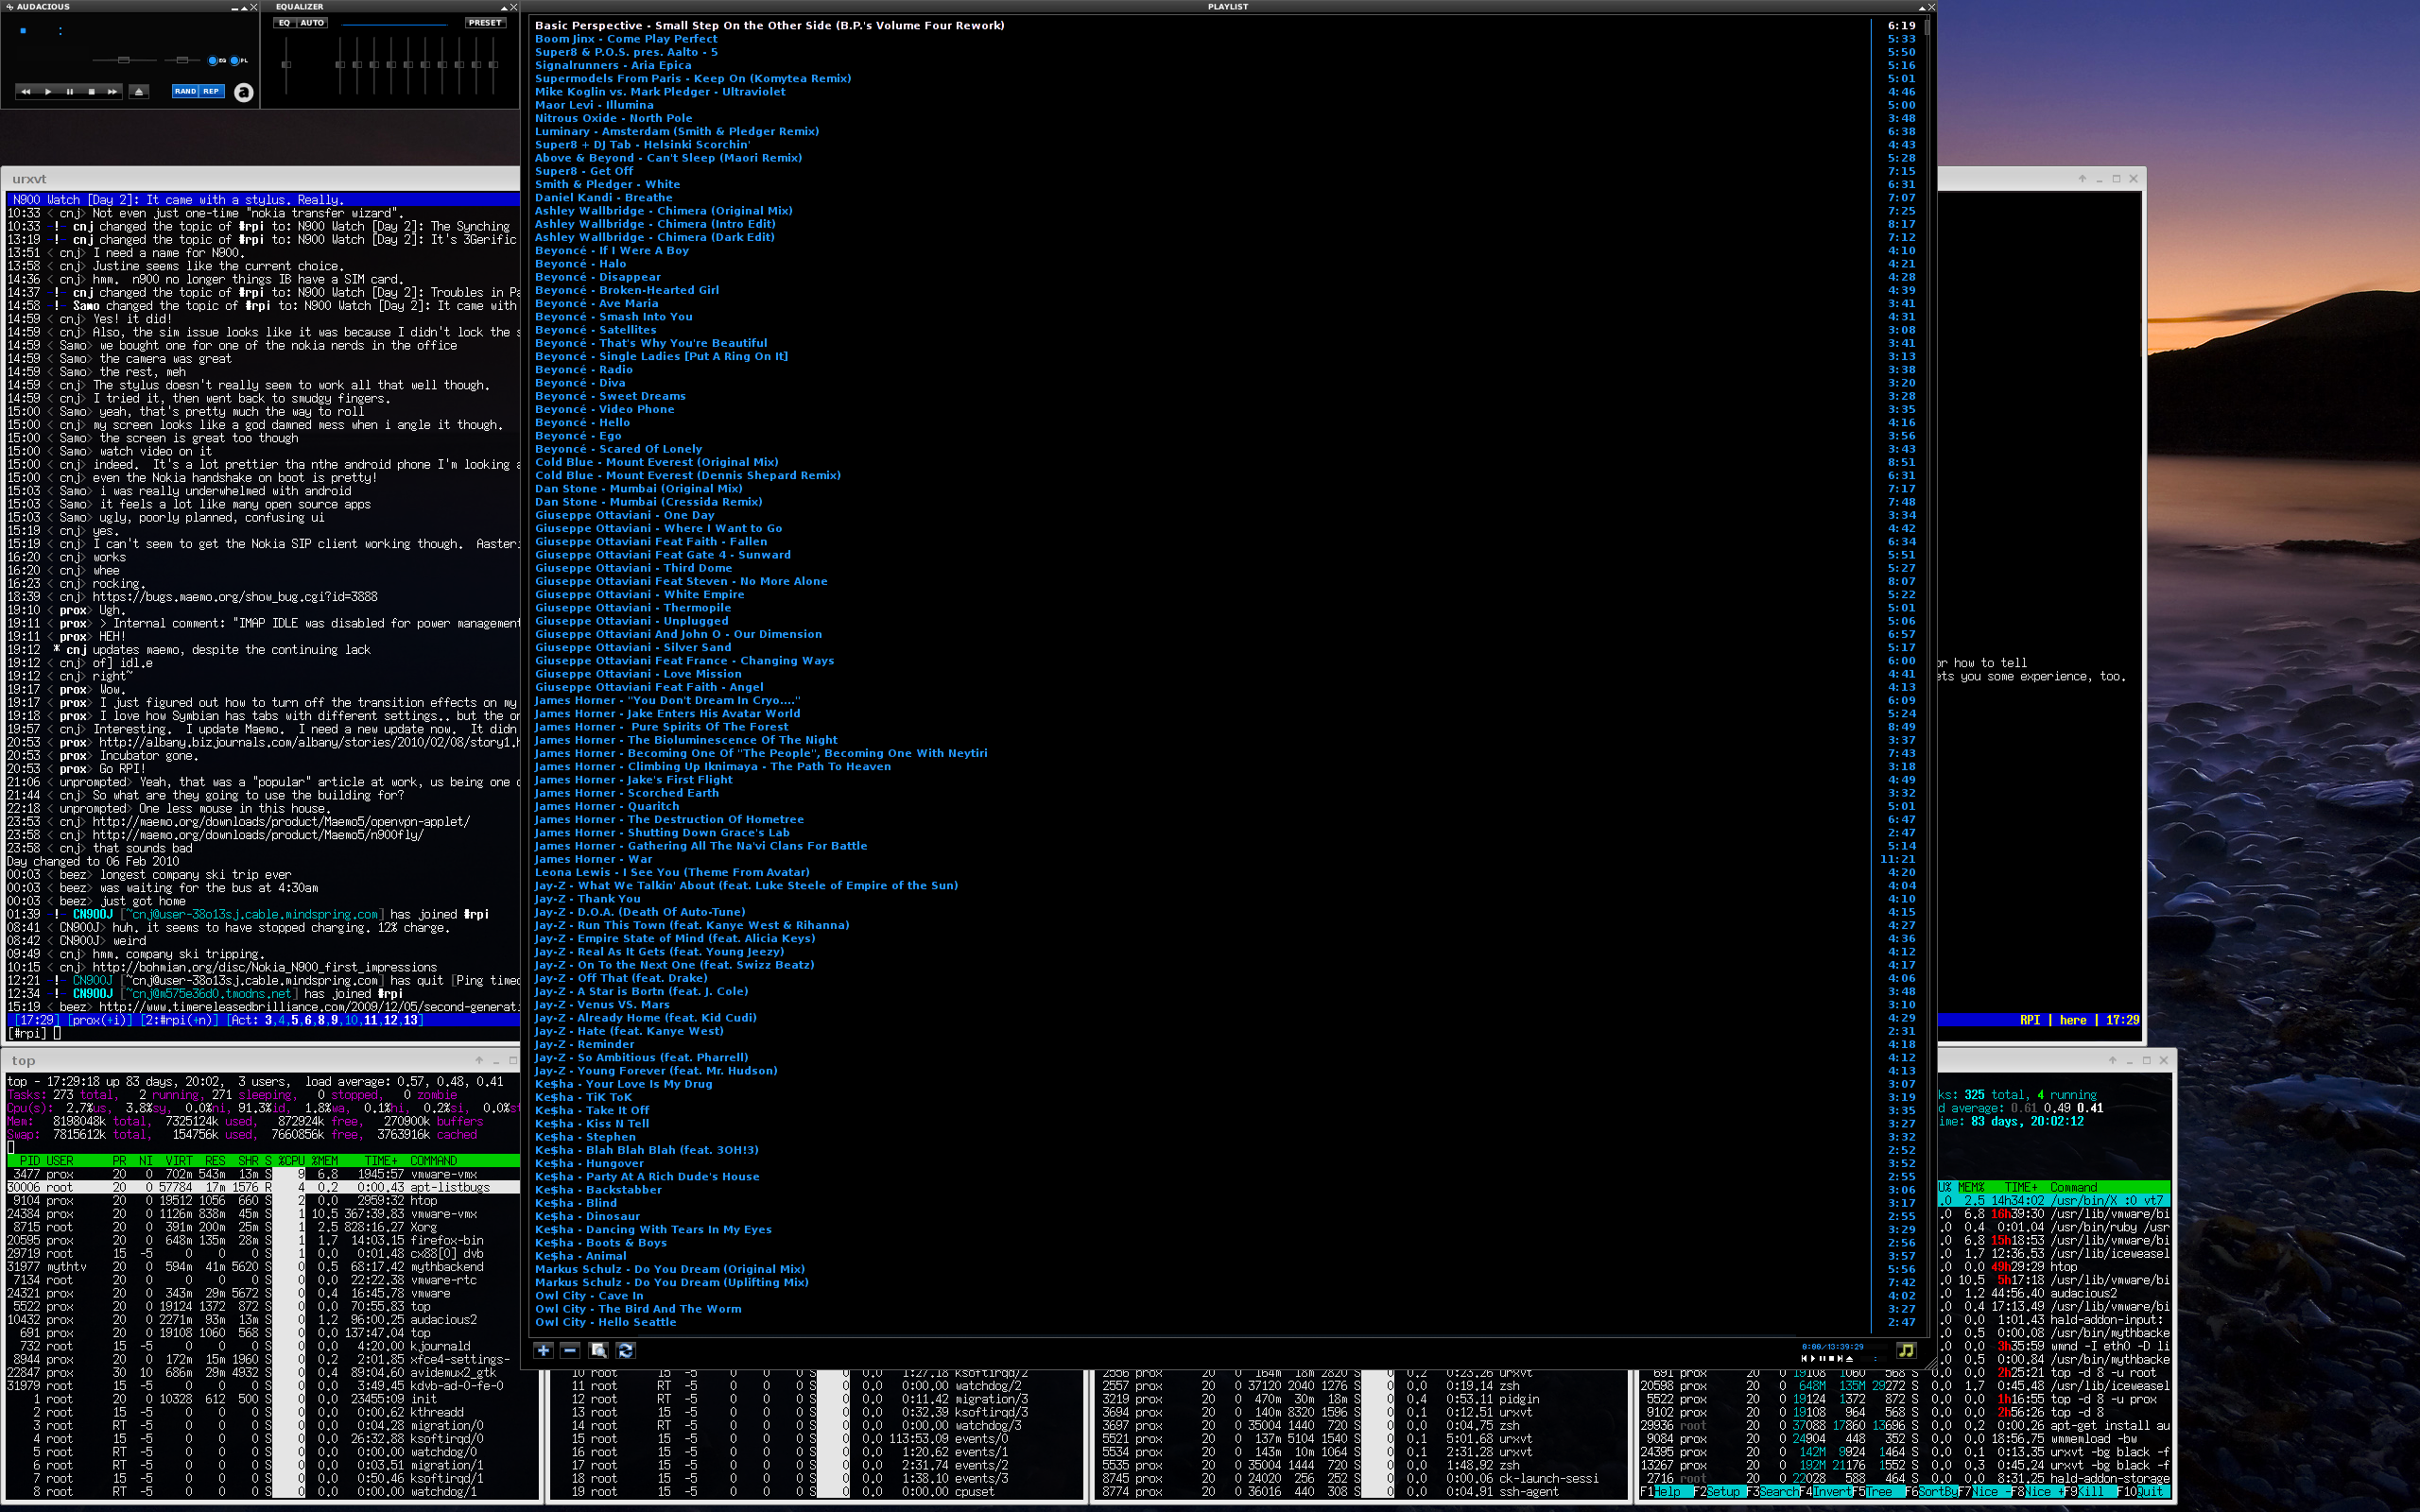Open openvpn-applet download link in chat
The image size is (2420, 1512).
pos(281,822)
